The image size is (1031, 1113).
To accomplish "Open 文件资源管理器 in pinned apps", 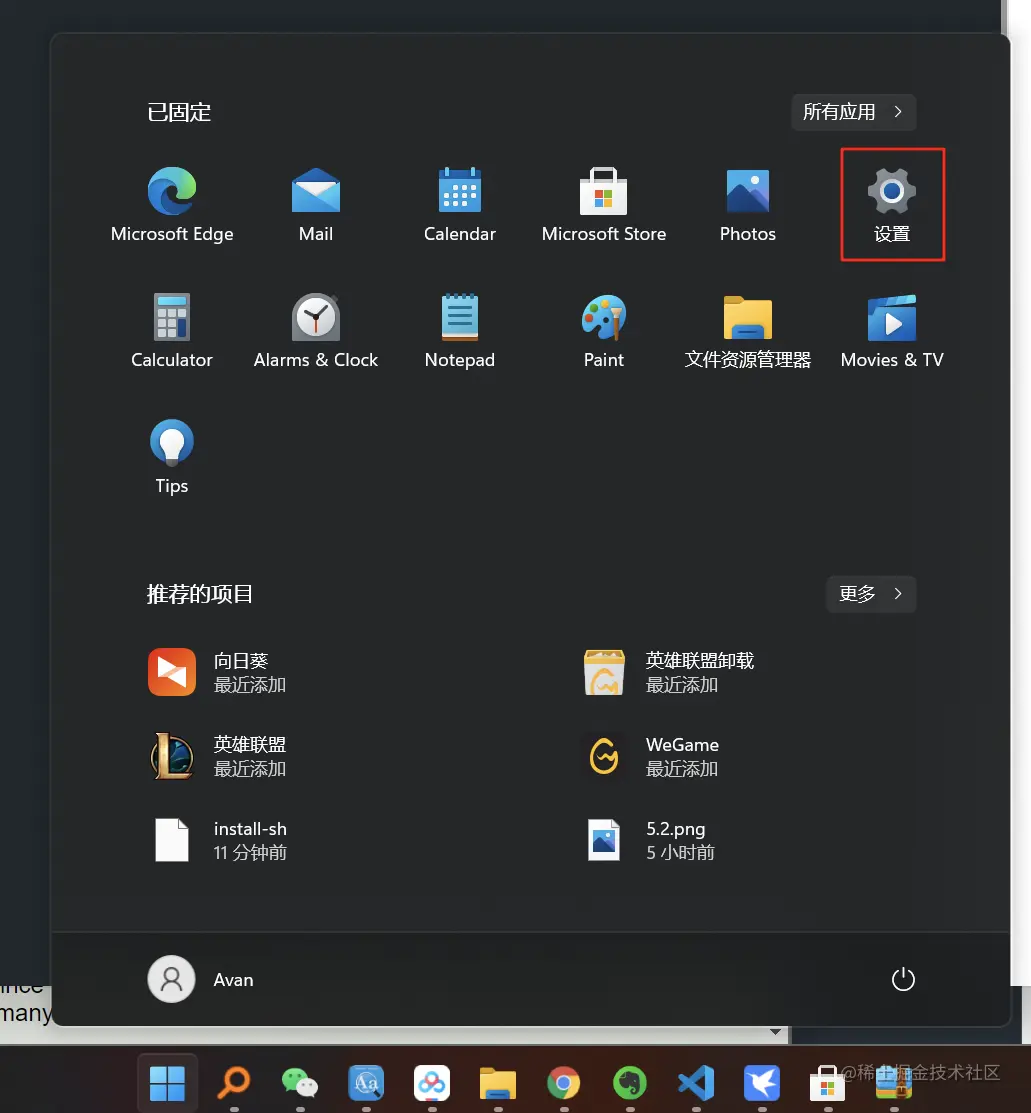I will (x=748, y=331).
